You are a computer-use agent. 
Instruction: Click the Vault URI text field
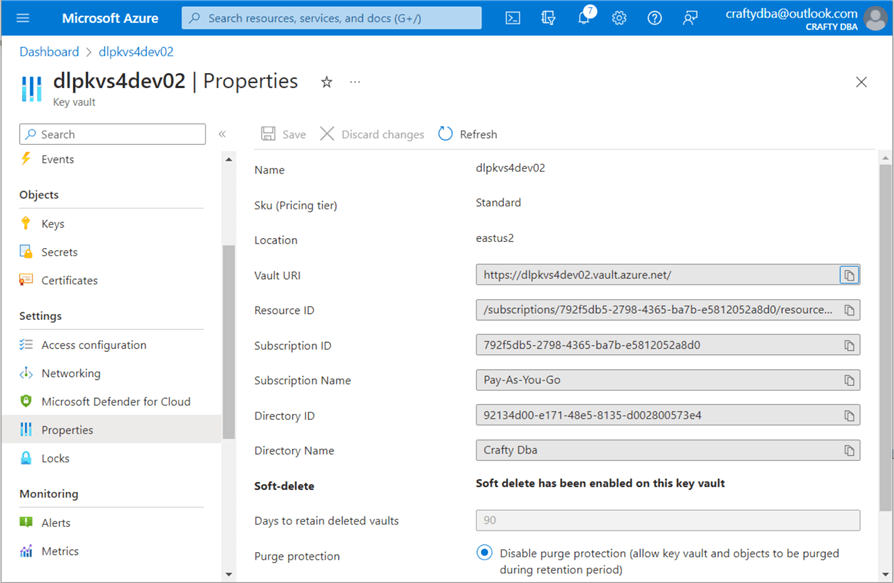[x=657, y=275]
